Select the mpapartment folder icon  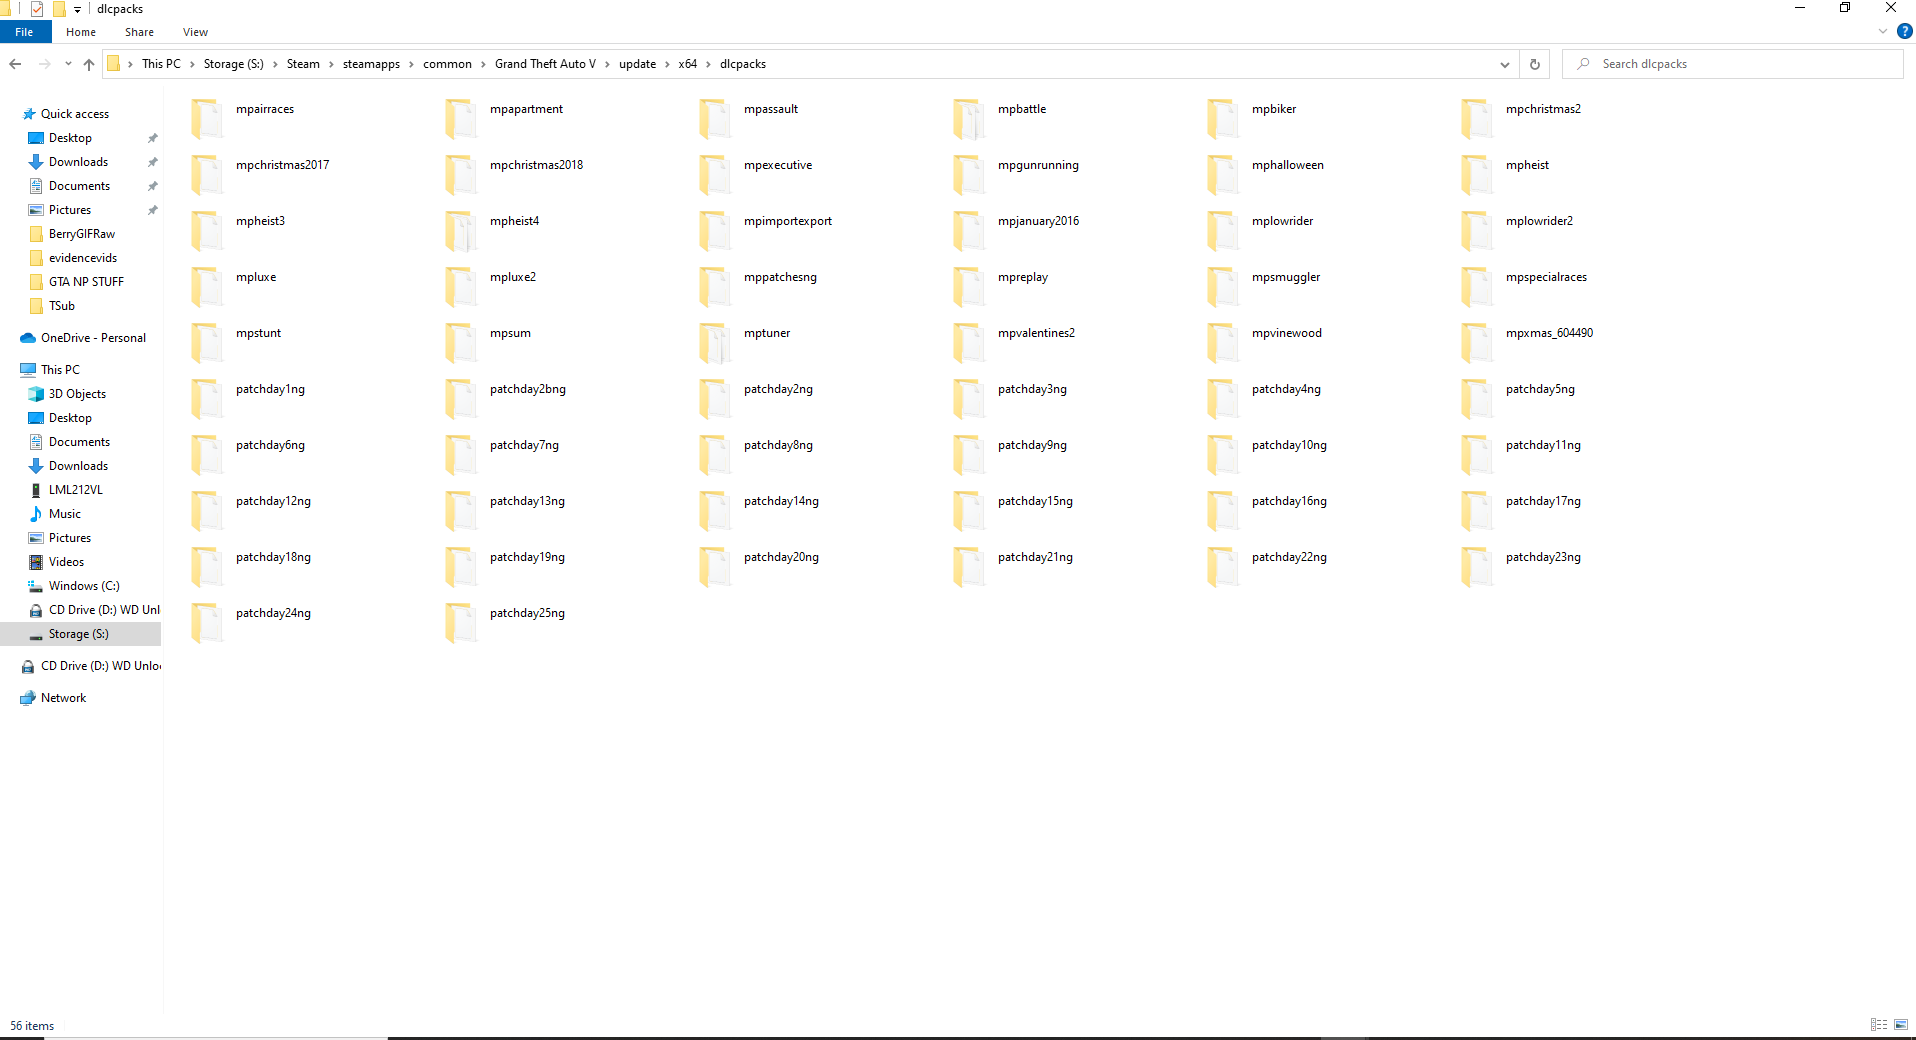pos(461,118)
